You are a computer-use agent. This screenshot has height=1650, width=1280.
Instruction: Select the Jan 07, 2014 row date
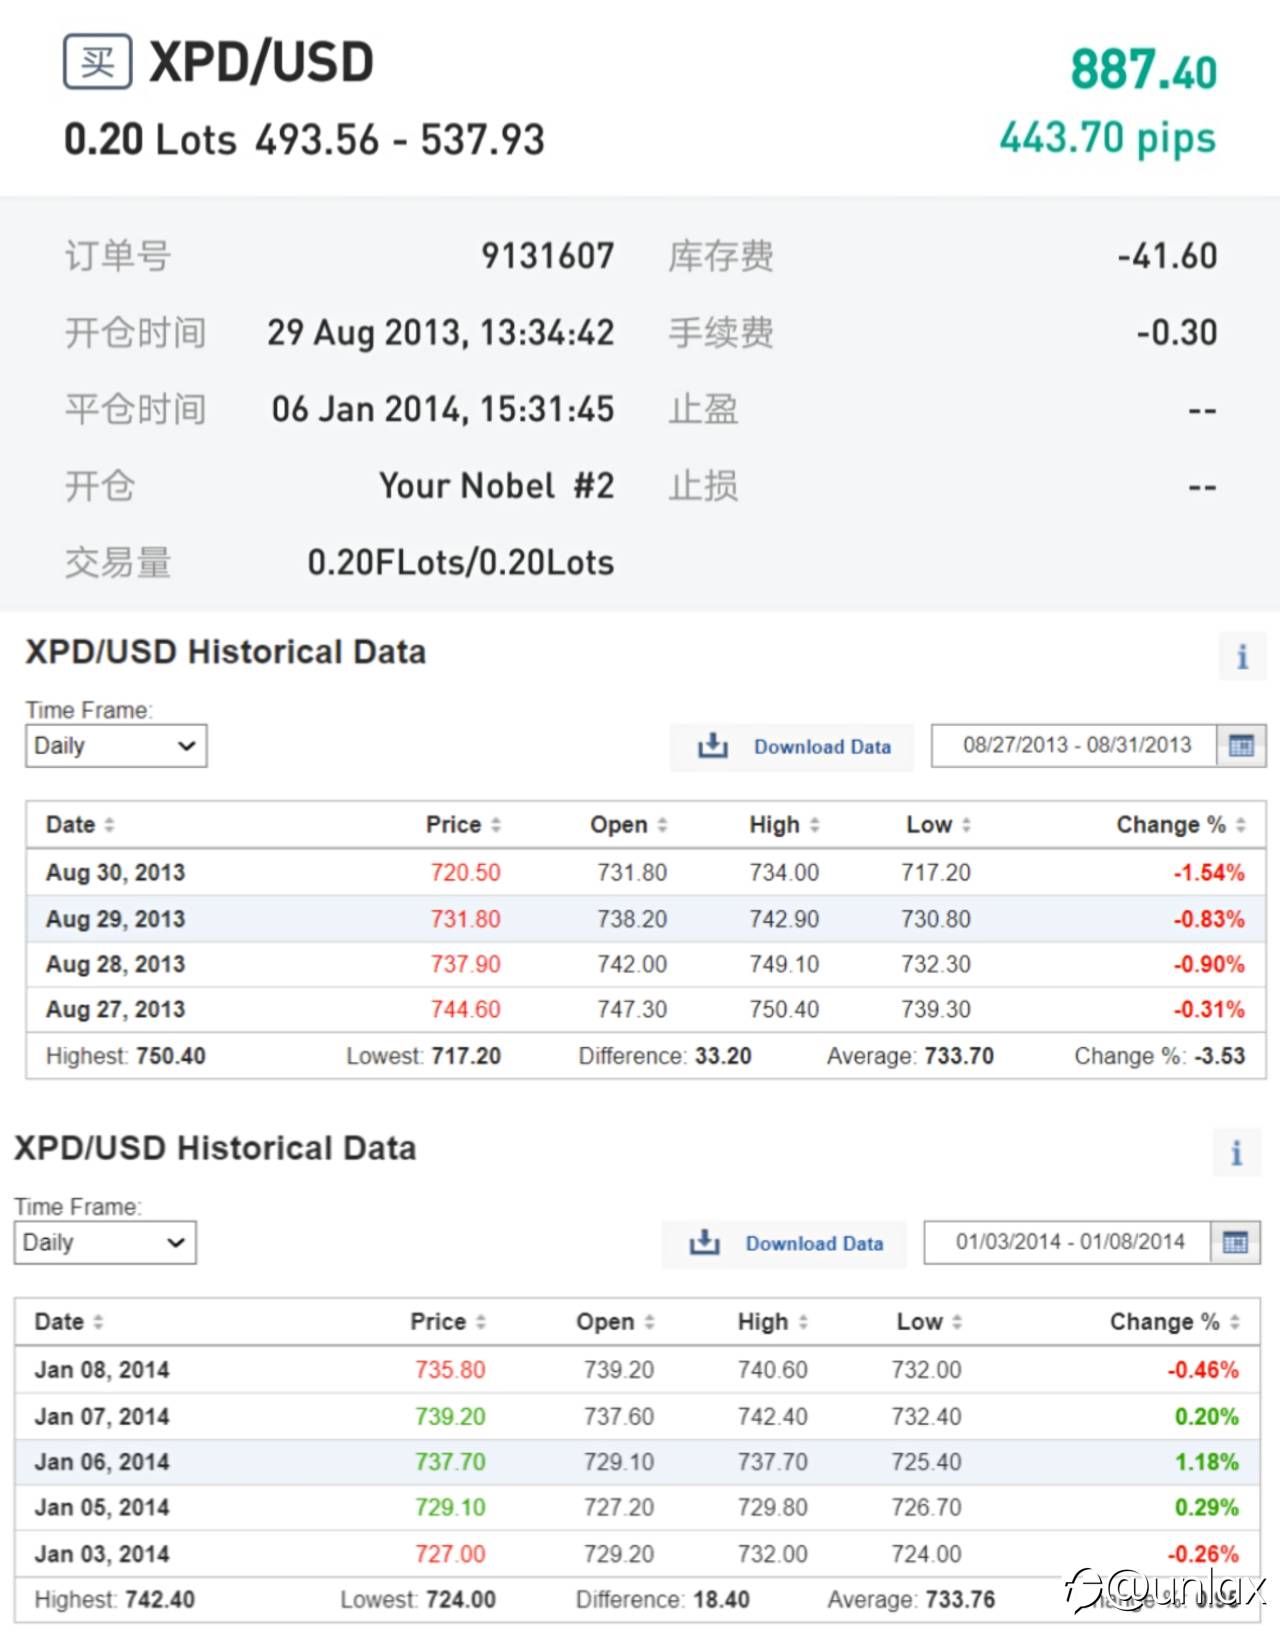102,1417
